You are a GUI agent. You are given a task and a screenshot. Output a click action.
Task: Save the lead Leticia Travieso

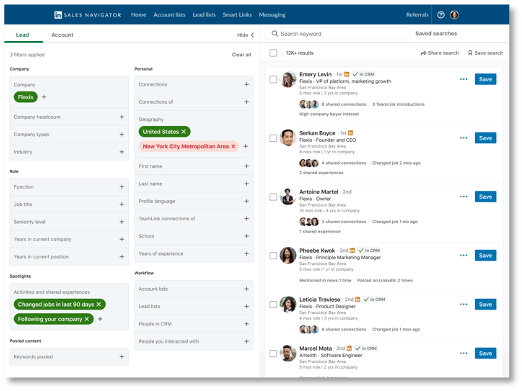pos(485,304)
